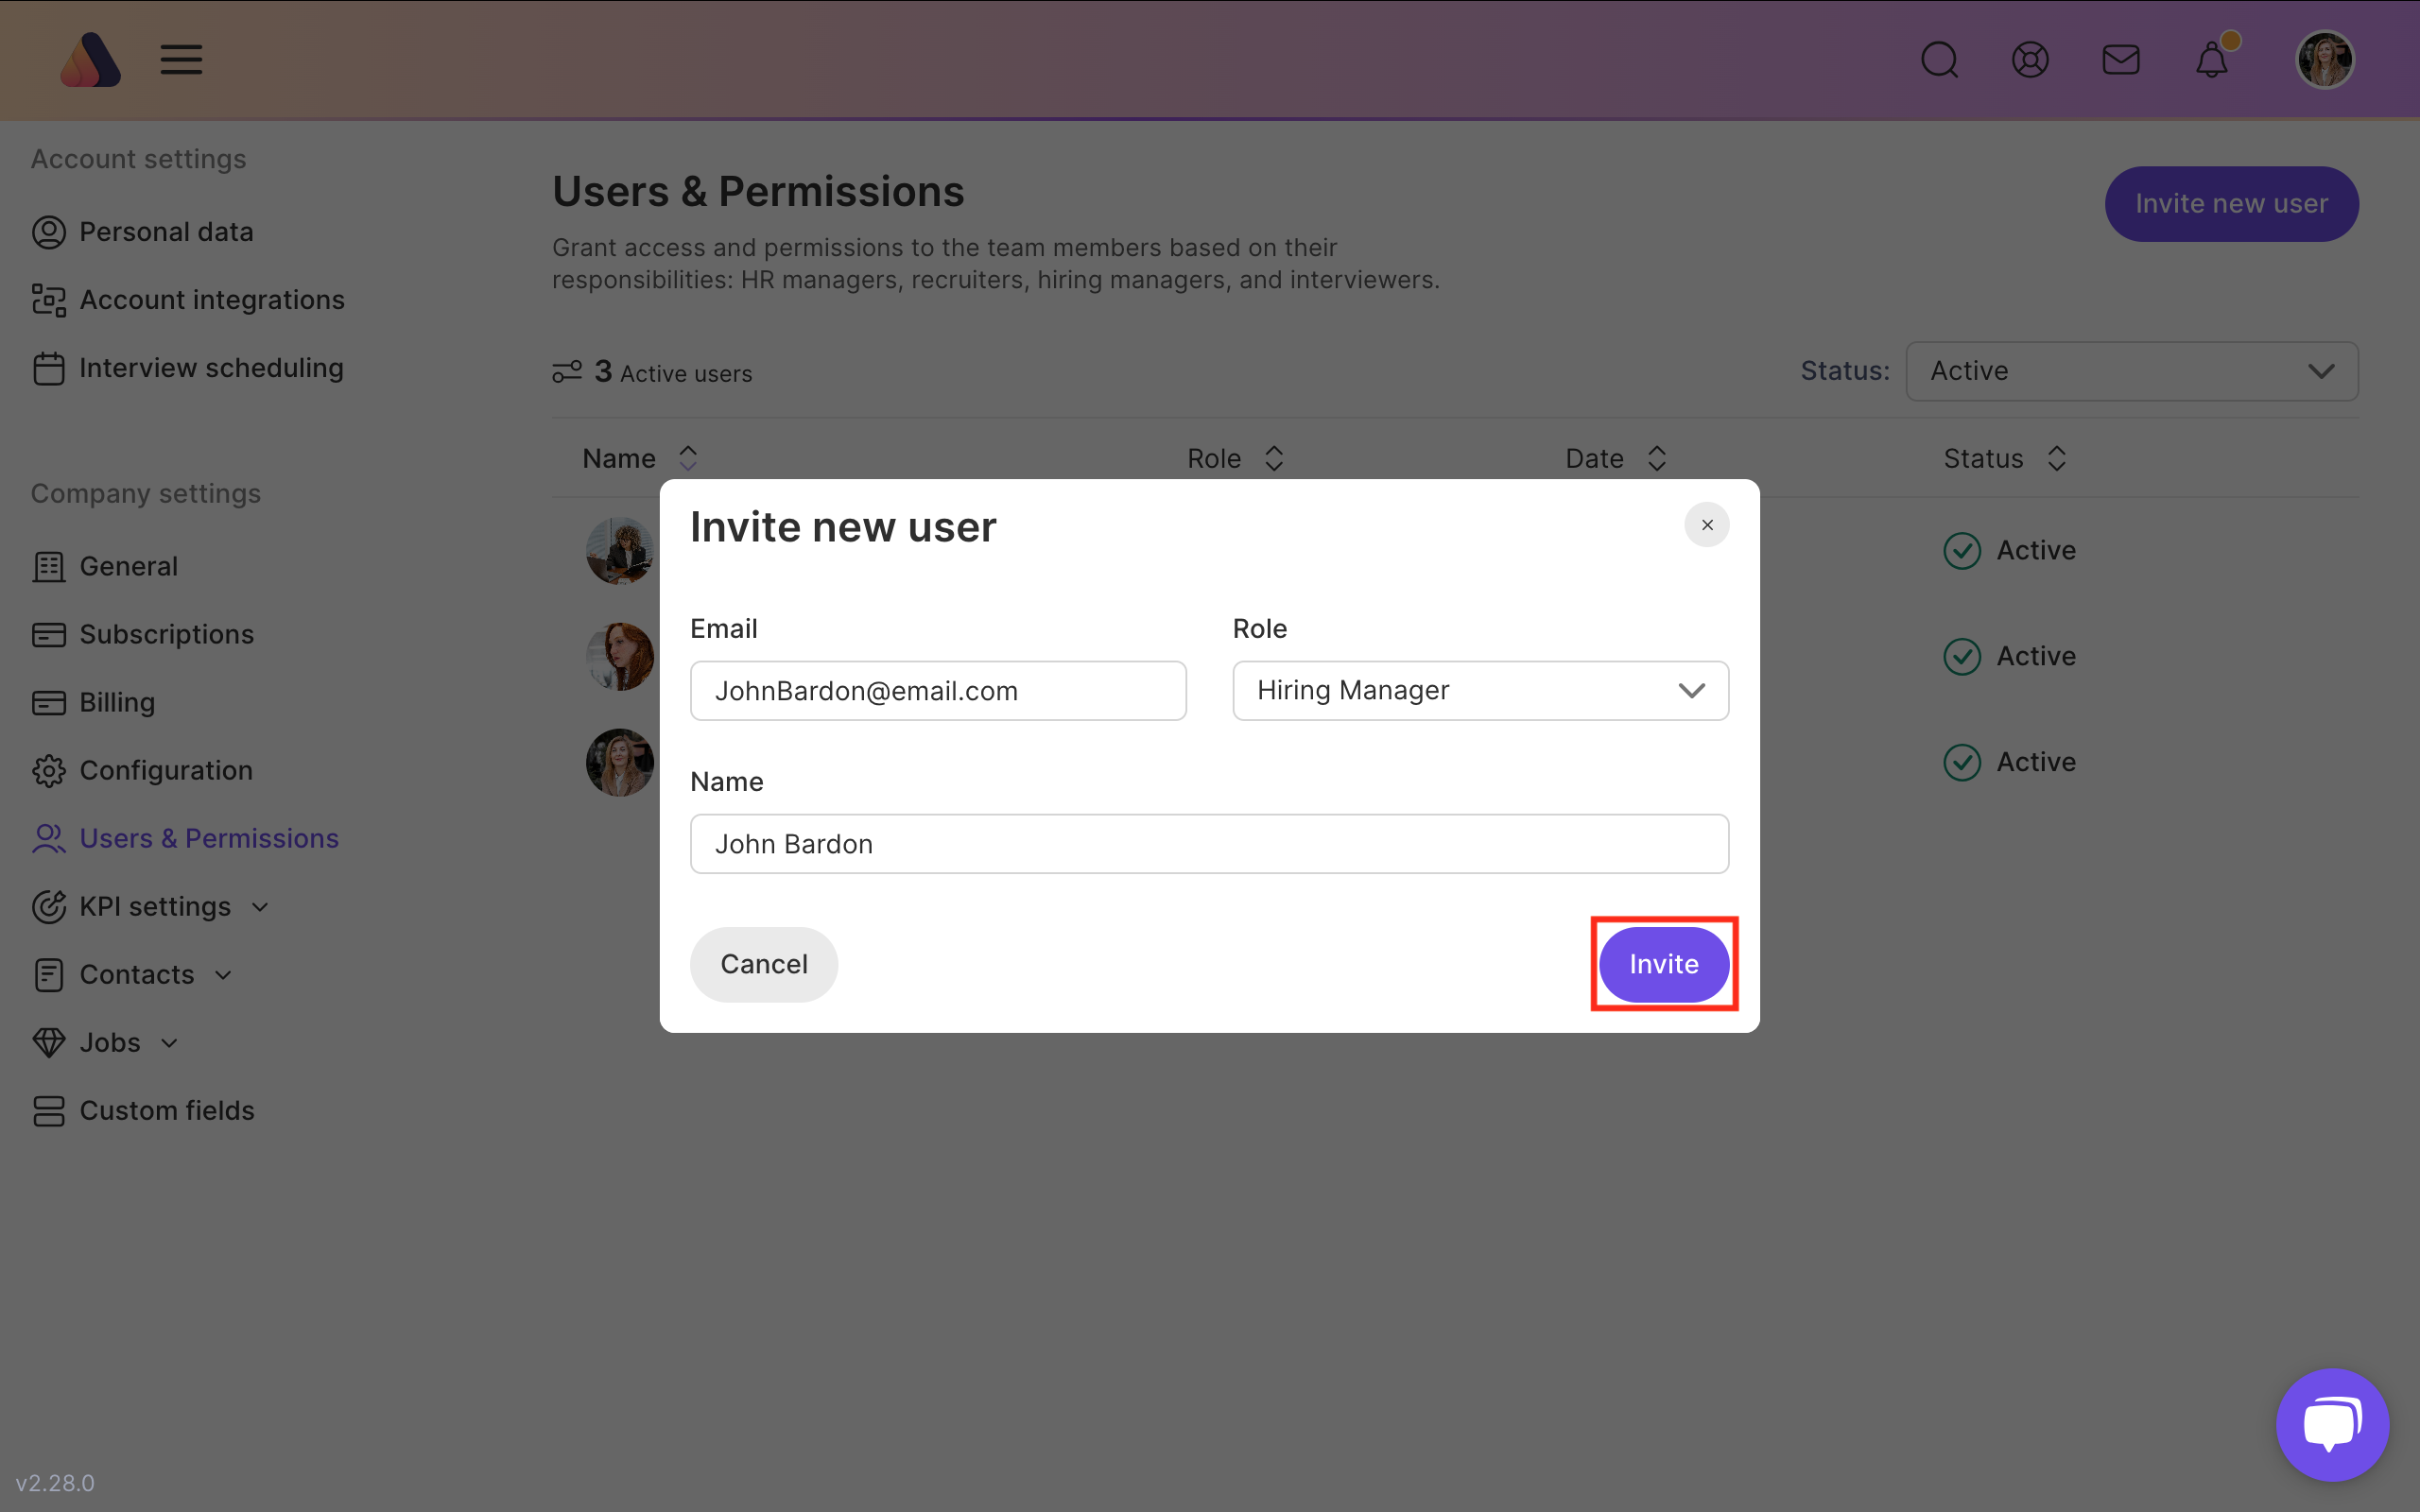The image size is (2420, 1512).
Task: Click Cancel in the dialog
Action: tap(763, 964)
